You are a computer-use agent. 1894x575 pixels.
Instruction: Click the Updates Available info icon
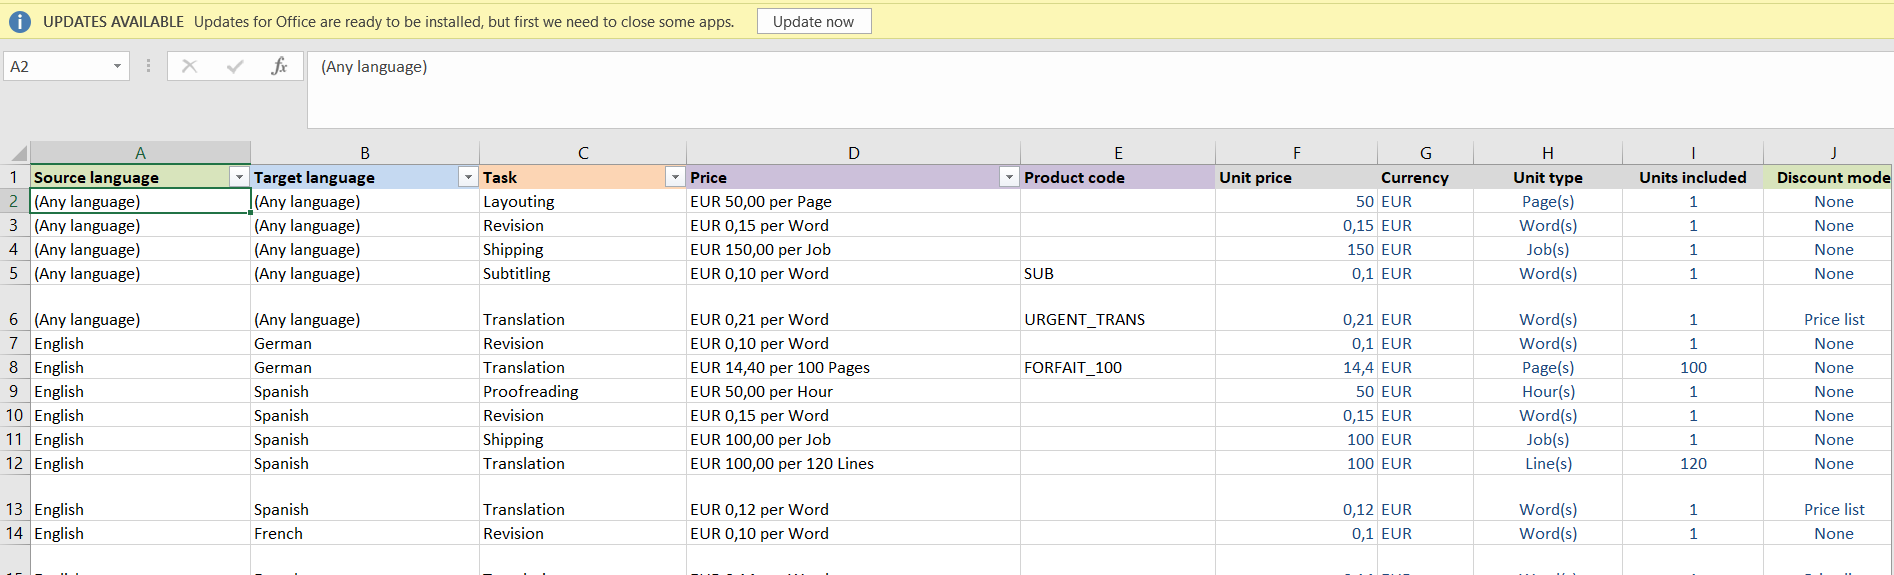point(20,22)
